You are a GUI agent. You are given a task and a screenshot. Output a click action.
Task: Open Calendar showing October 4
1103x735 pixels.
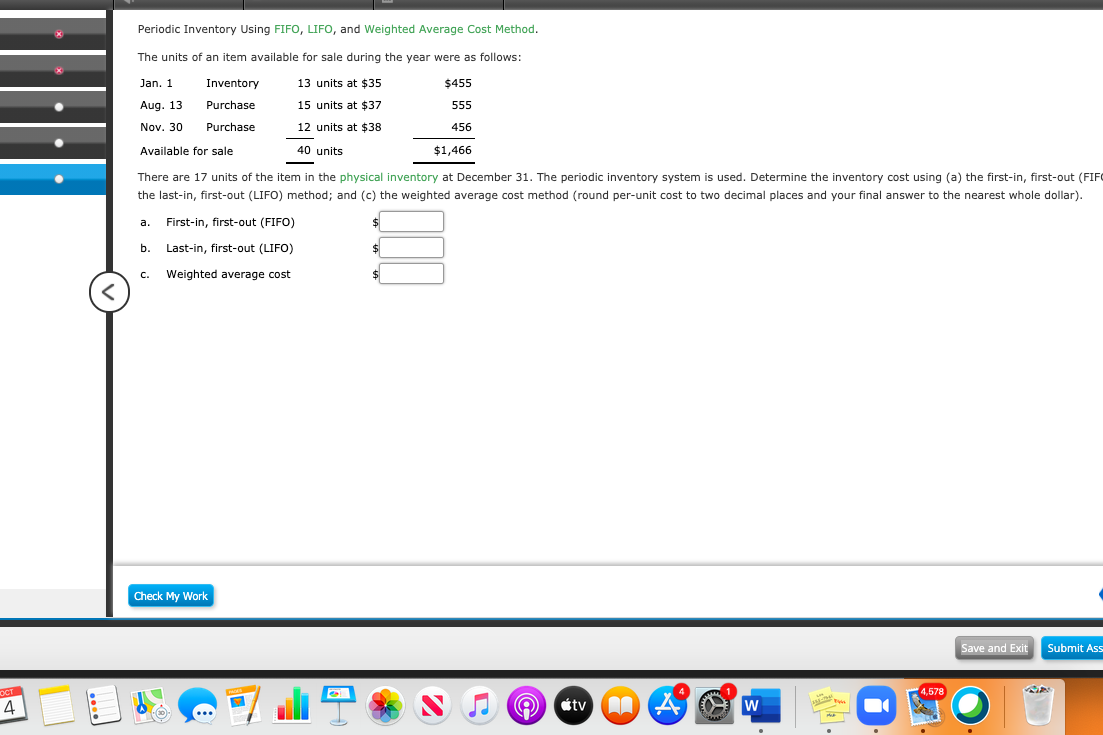[x=14, y=706]
